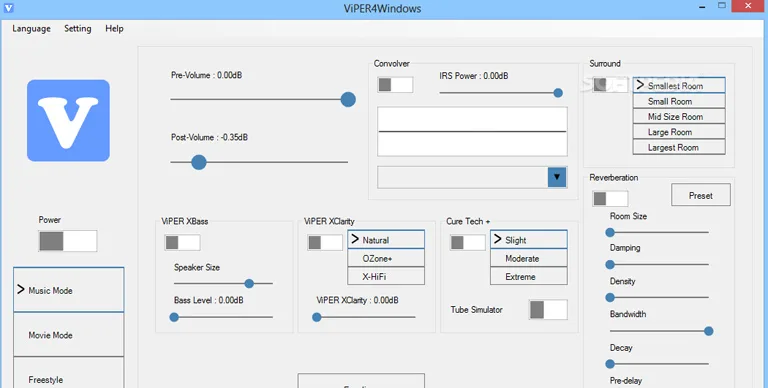Click the large ViPER V logo
Viewport: 768px width, 388px height.
coord(68,121)
